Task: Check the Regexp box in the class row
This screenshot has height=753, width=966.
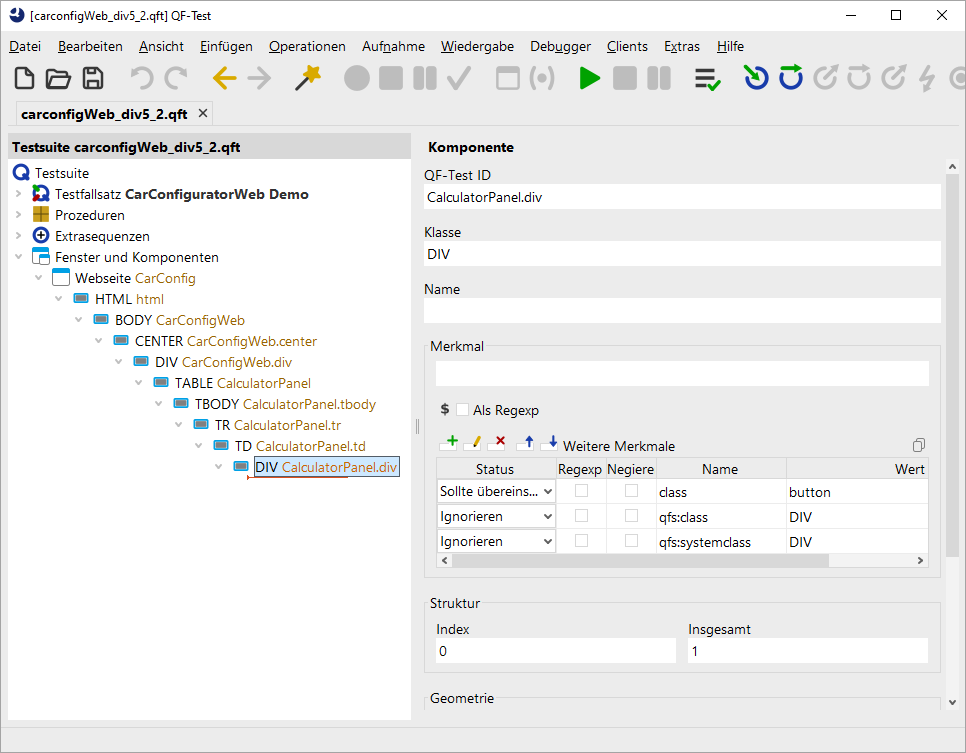Action: [x=581, y=491]
